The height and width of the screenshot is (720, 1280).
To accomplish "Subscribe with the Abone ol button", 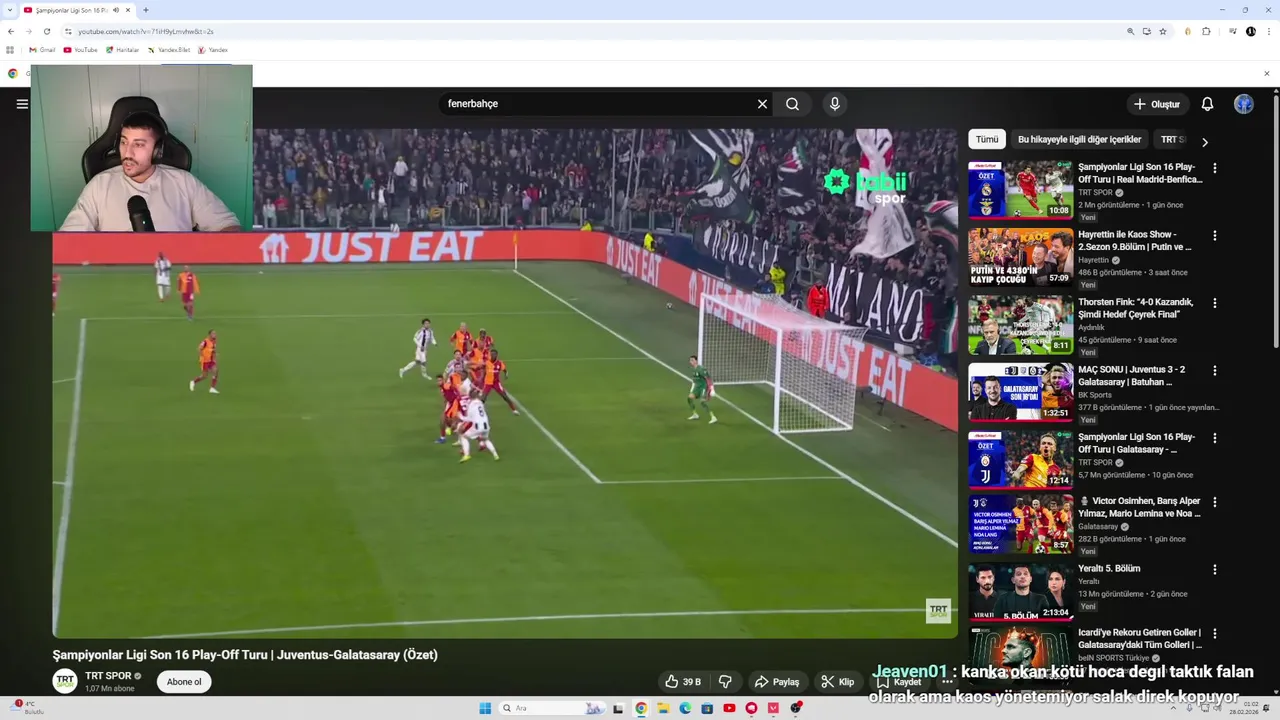I will pyautogui.click(x=184, y=682).
